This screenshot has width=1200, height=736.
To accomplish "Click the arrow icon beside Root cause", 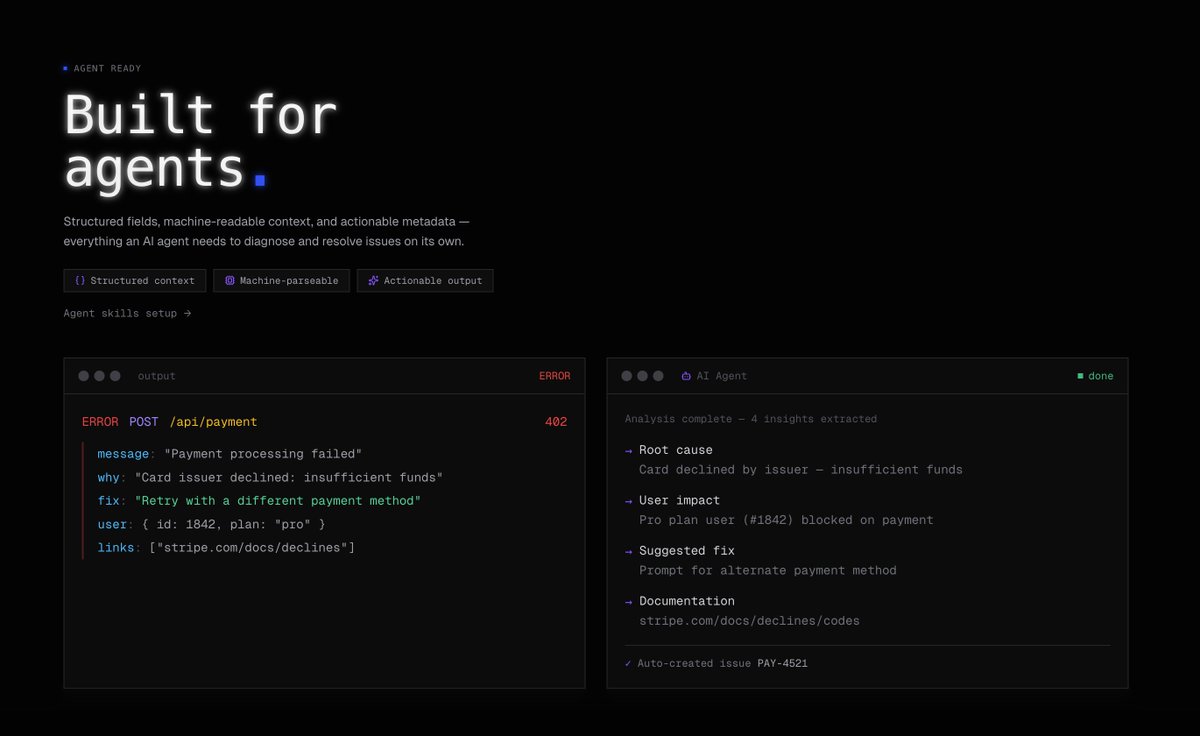I will pos(629,450).
